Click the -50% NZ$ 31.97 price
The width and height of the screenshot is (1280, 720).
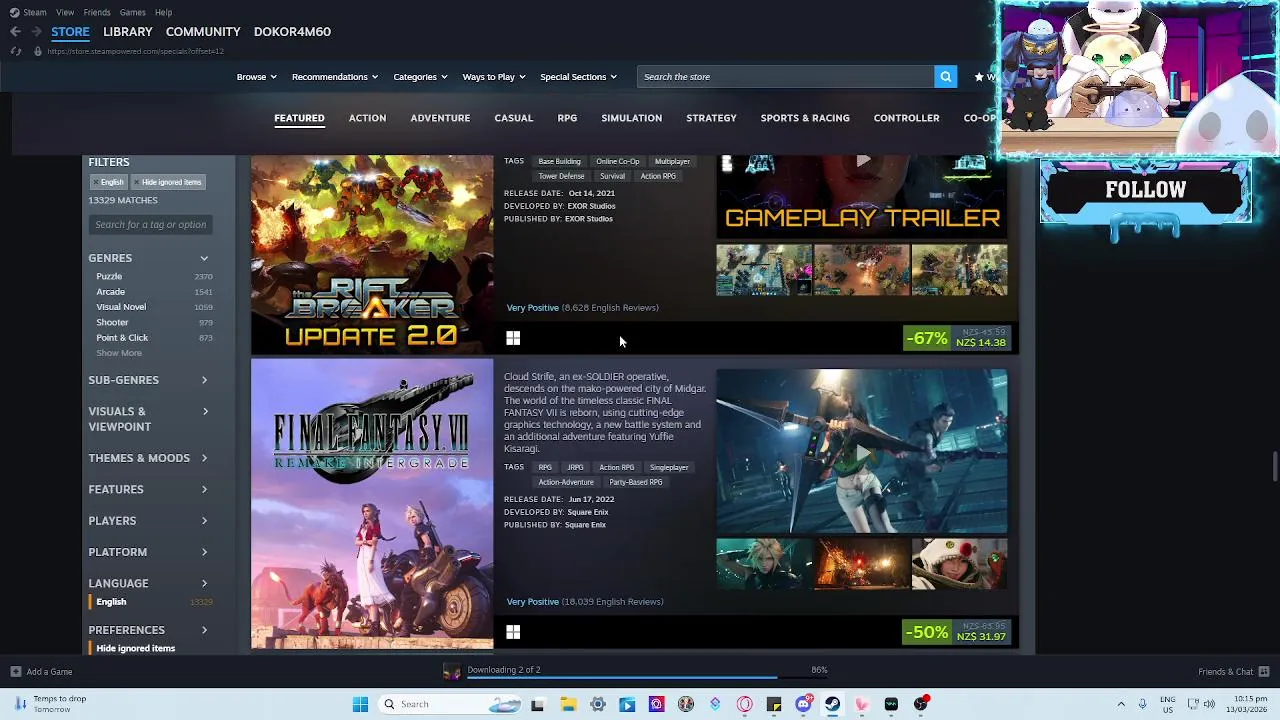click(x=957, y=633)
